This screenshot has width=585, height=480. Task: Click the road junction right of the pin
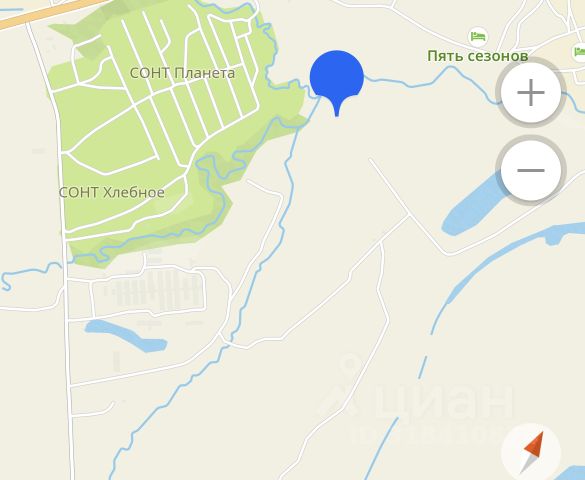(409, 215)
